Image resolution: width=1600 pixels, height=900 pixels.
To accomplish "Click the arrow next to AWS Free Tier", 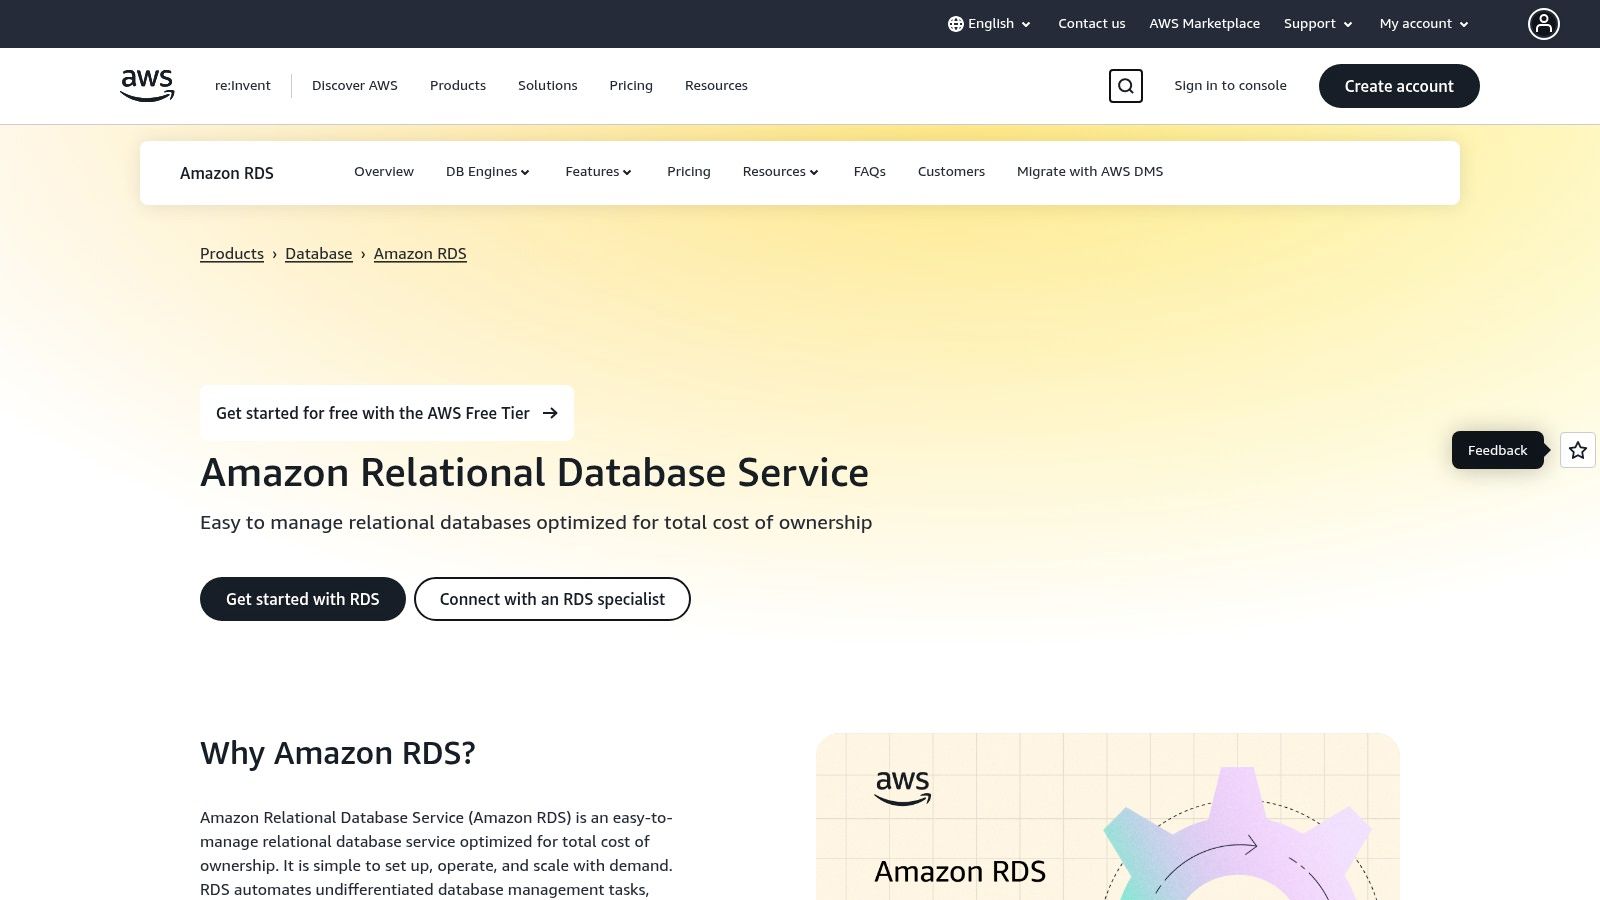I will 550,413.
